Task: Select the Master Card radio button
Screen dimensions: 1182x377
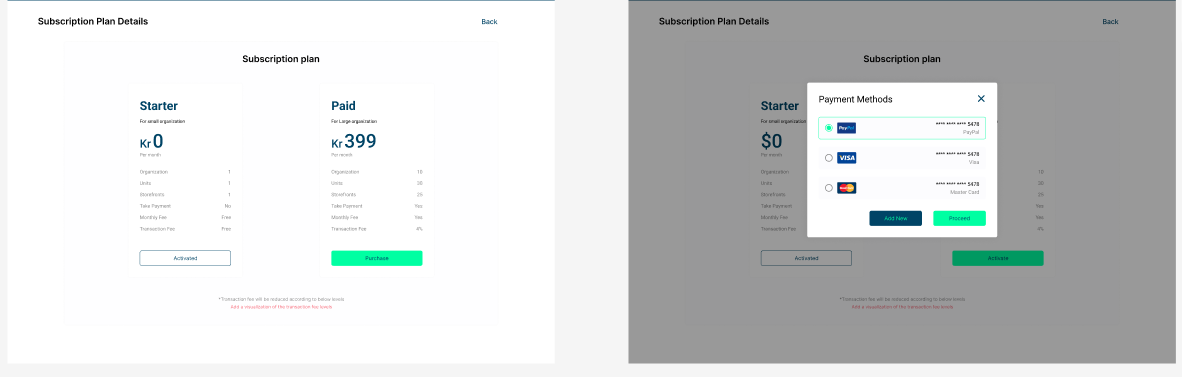Action: click(828, 188)
